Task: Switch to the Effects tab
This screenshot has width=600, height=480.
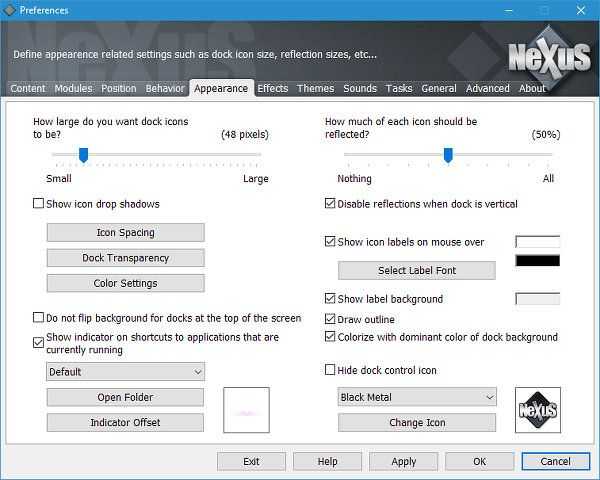Action: [272, 88]
